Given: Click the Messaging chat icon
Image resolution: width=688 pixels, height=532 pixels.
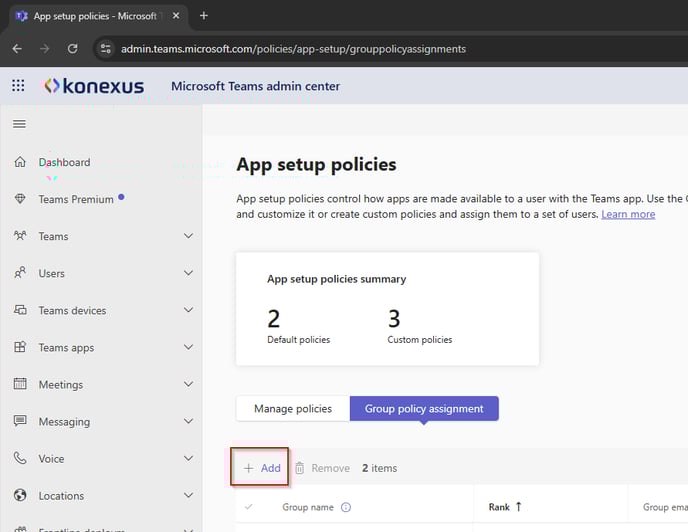Looking at the screenshot, I should click(20, 421).
